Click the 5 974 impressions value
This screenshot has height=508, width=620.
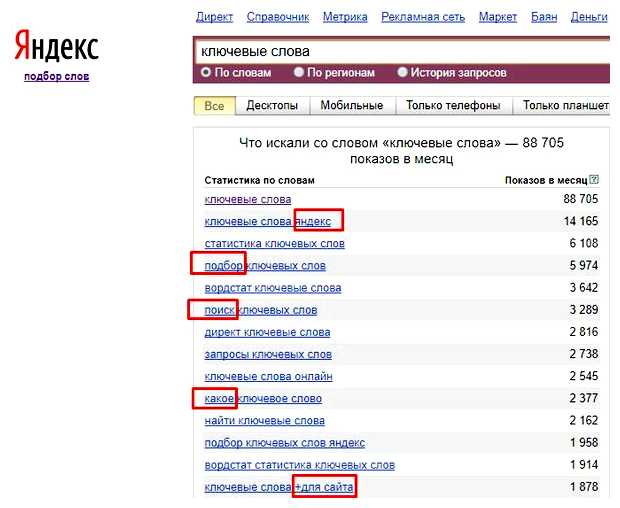click(x=584, y=265)
